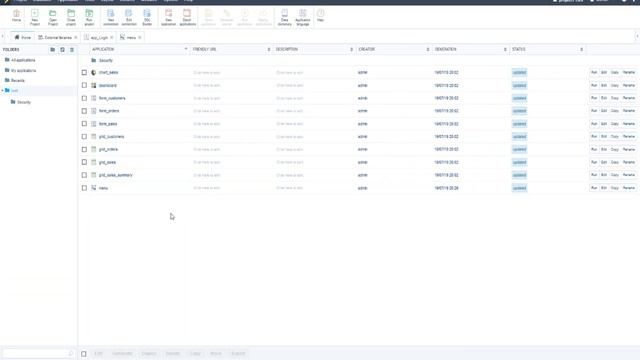Tick the checkbox for grid_customers
Screen dimensions: 640x360
pos(84,137)
